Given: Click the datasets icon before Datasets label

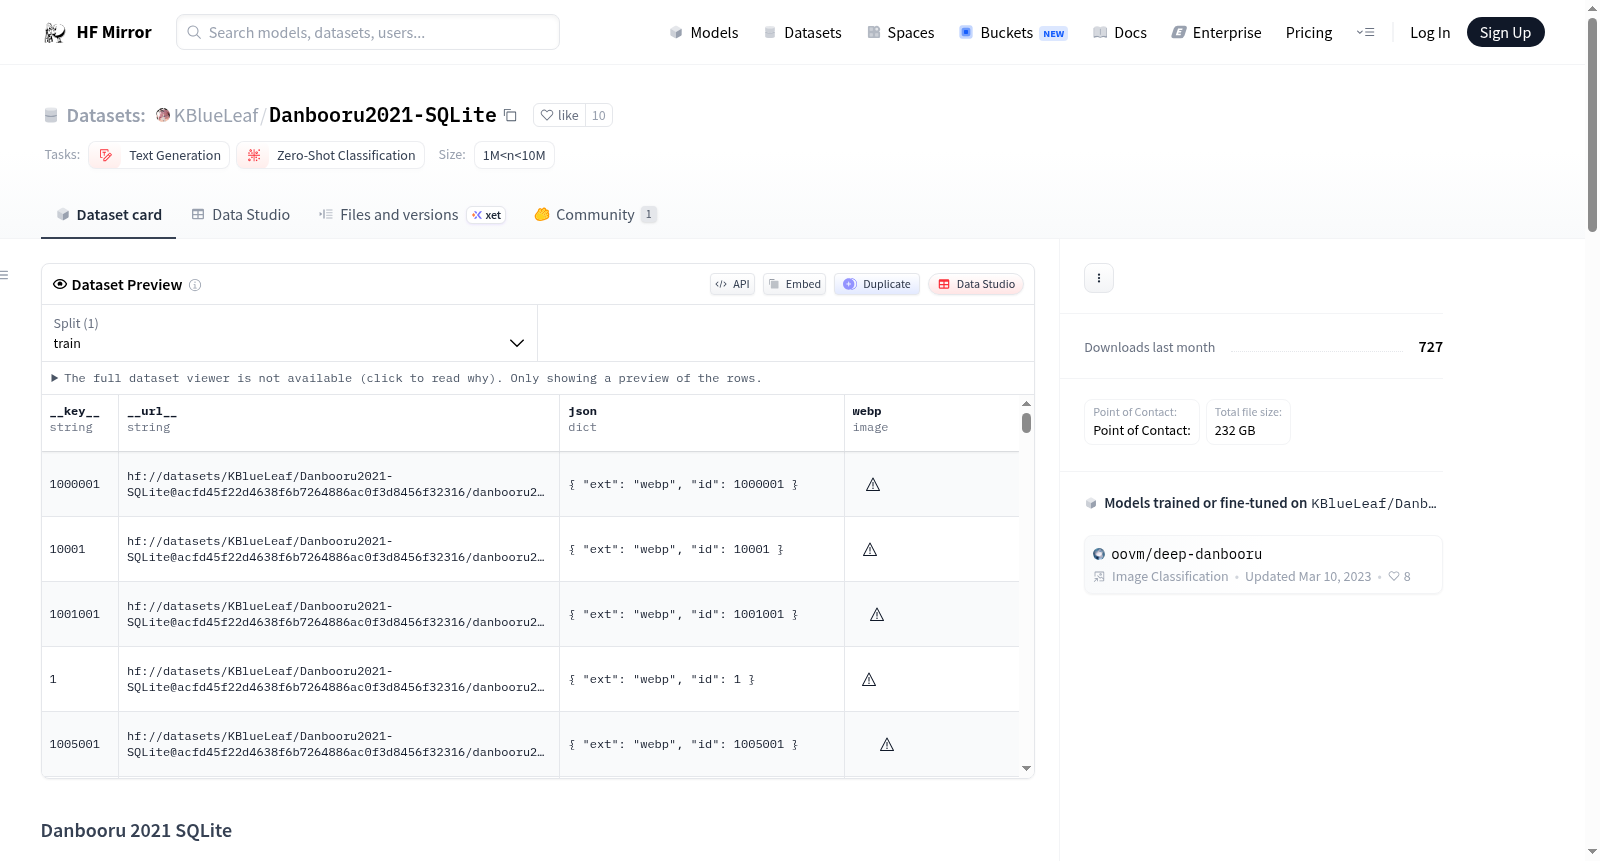Looking at the screenshot, I should [x=51, y=116].
